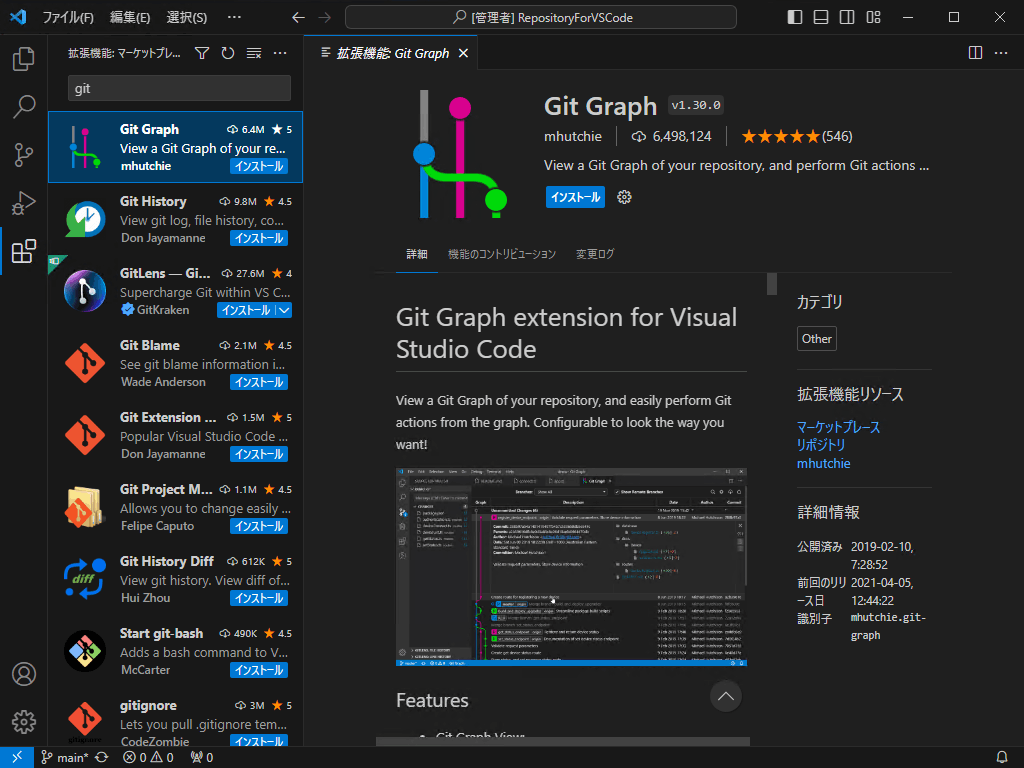
Task: Click the Git Graph extension logo
Action: pyautogui.click(x=460, y=155)
